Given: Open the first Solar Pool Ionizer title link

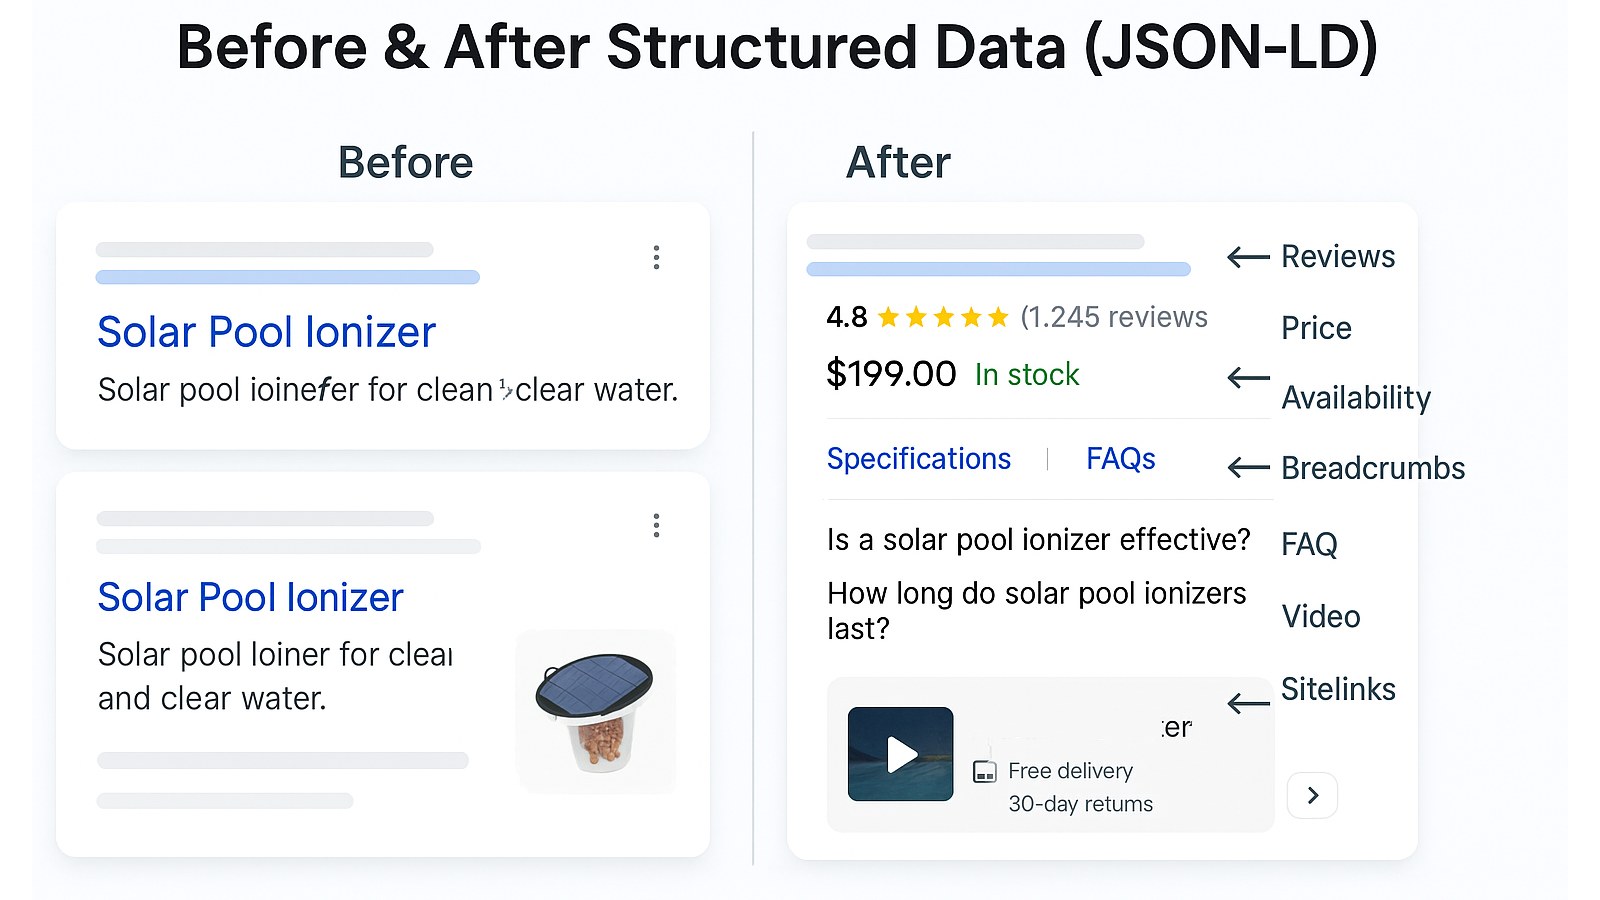Looking at the screenshot, I should tap(267, 332).
